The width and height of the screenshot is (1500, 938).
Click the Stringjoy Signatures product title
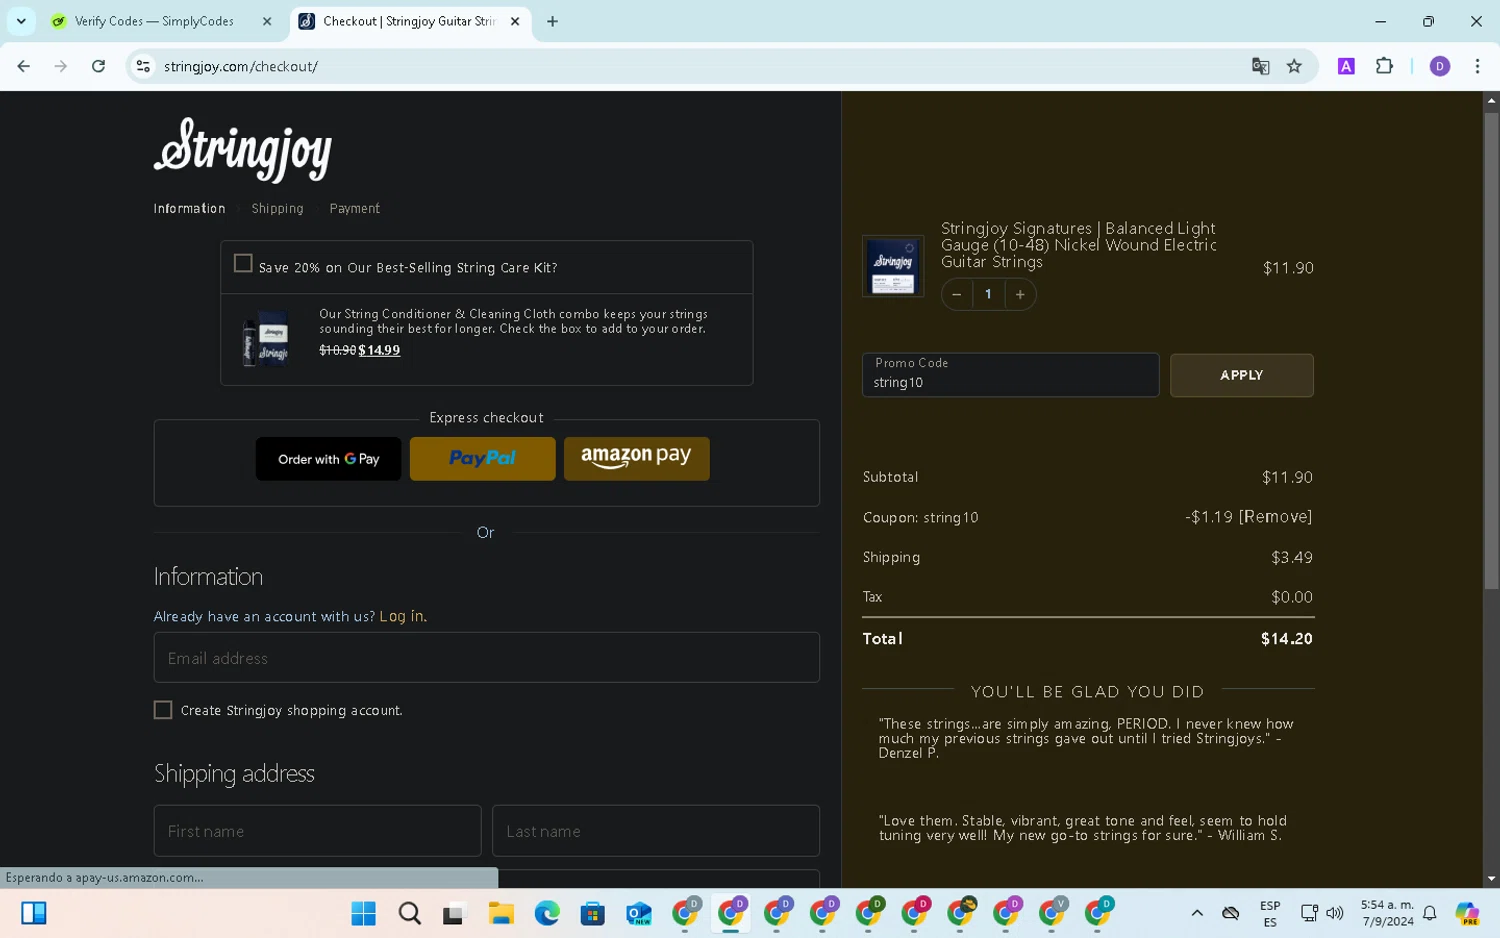click(1078, 245)
